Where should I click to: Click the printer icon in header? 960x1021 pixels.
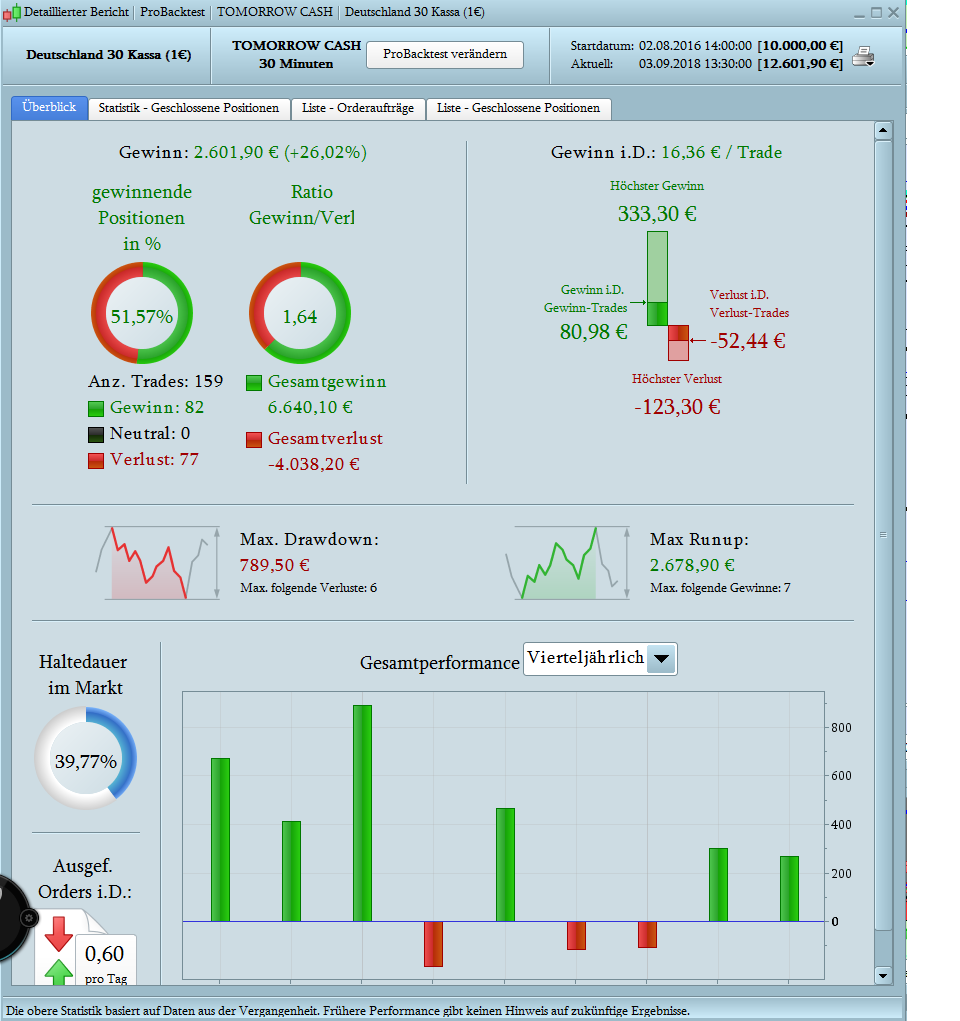point(864,57)
